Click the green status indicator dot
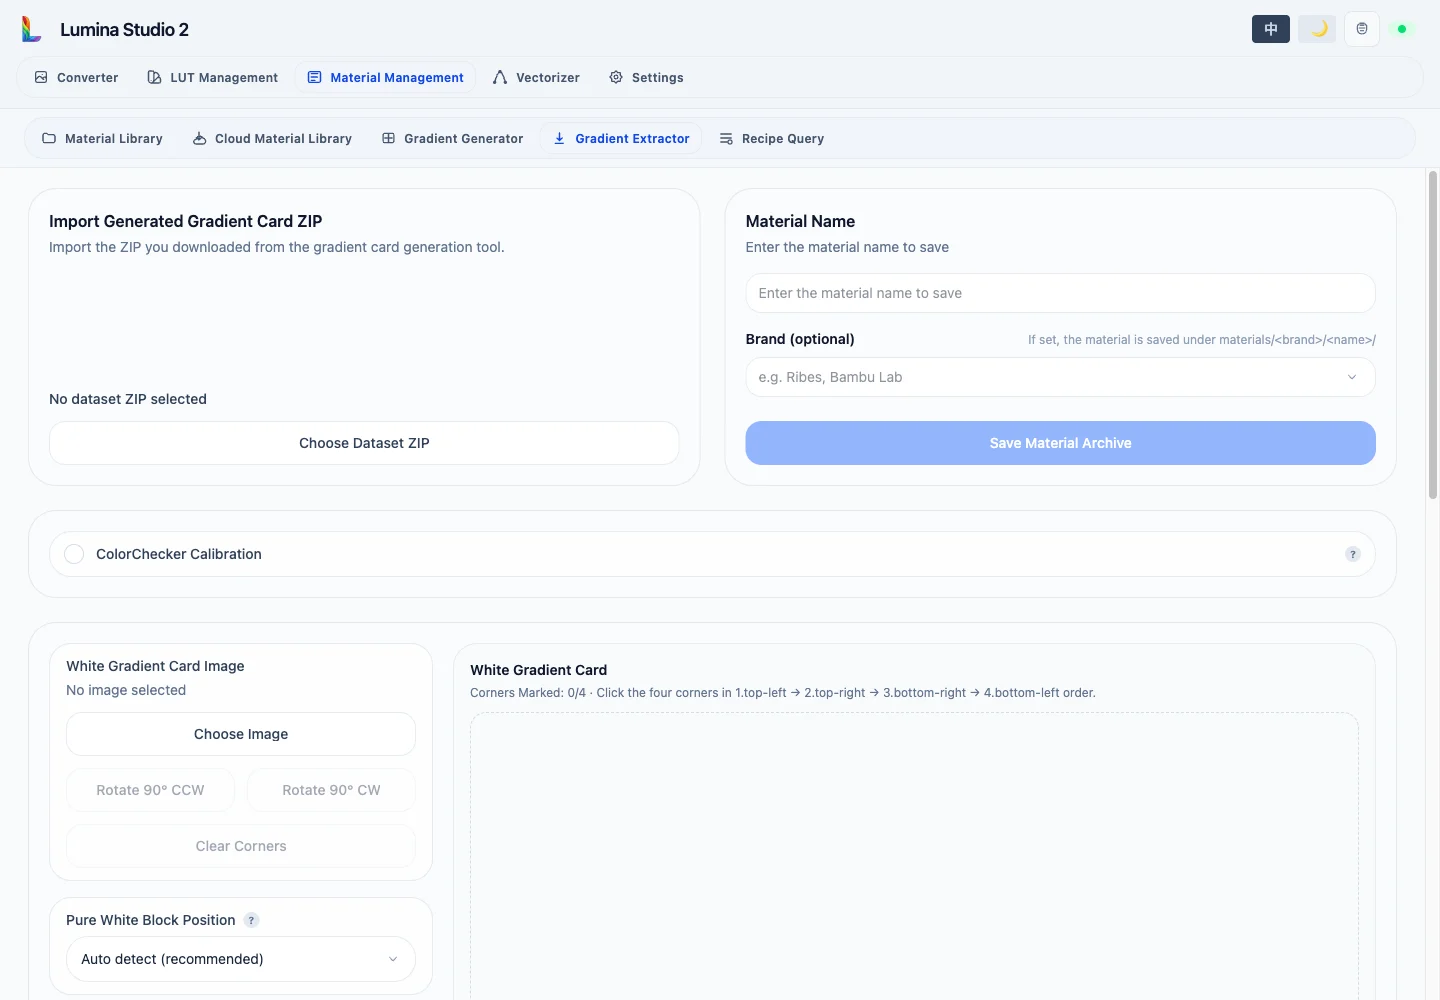 pyautogui.click(x=1402, y=29)
